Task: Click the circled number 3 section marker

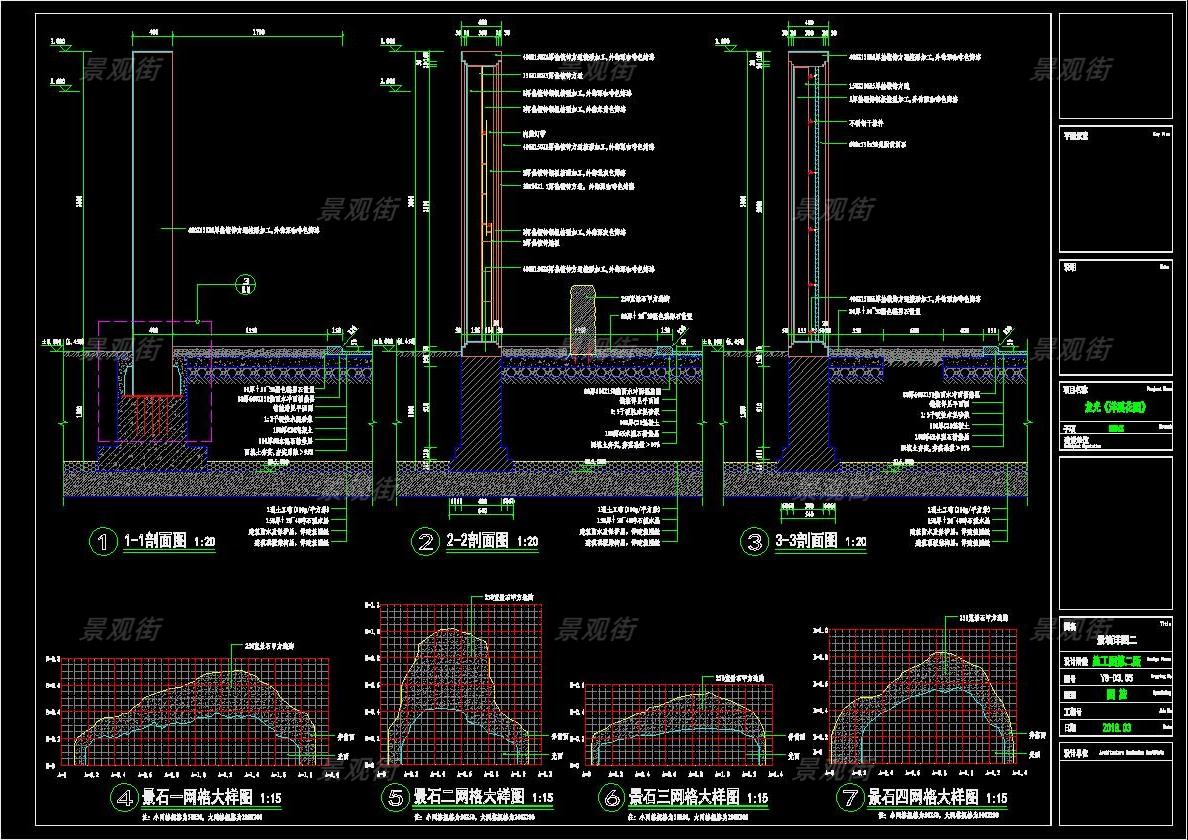Action: pos(752,542)
